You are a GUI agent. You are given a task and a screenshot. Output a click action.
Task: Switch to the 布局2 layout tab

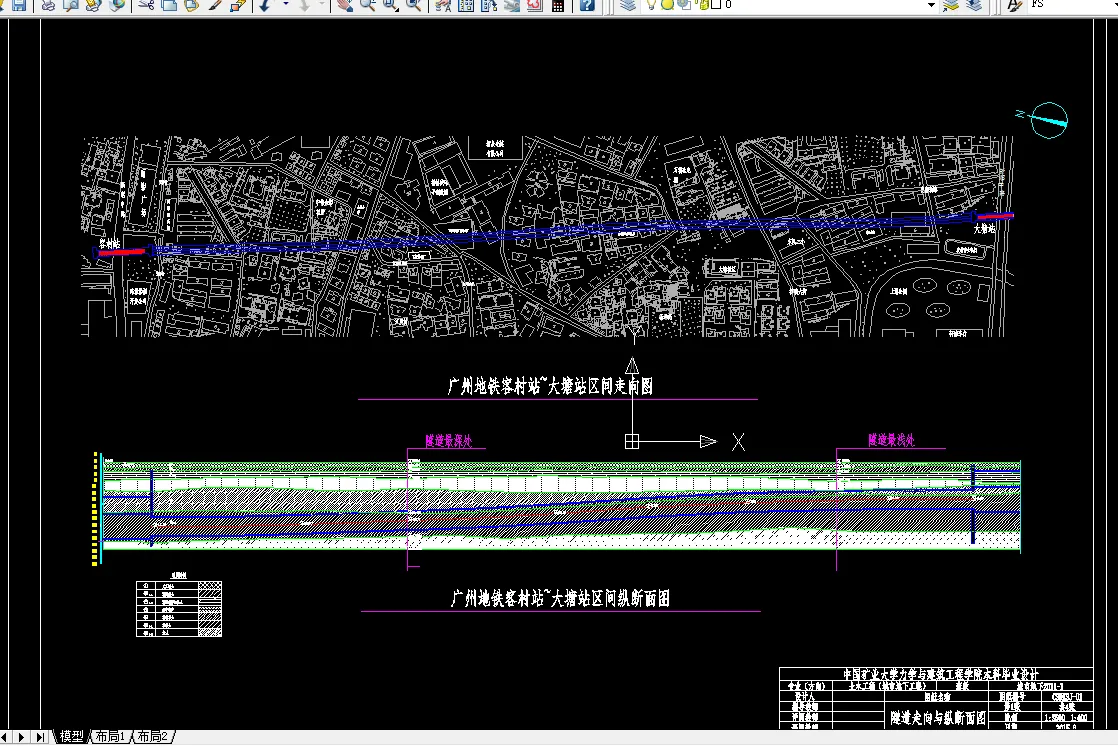pos(153,736)
